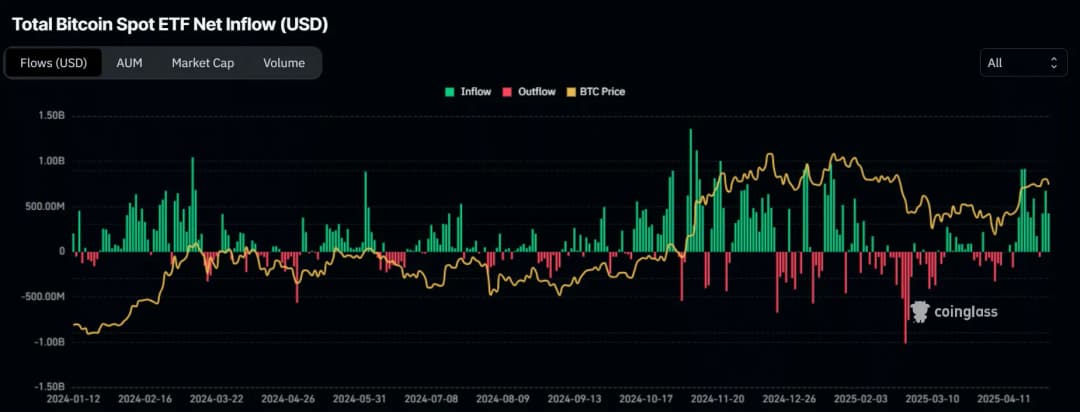Click the coinglass logo icon on the chart

click(919, 311)
